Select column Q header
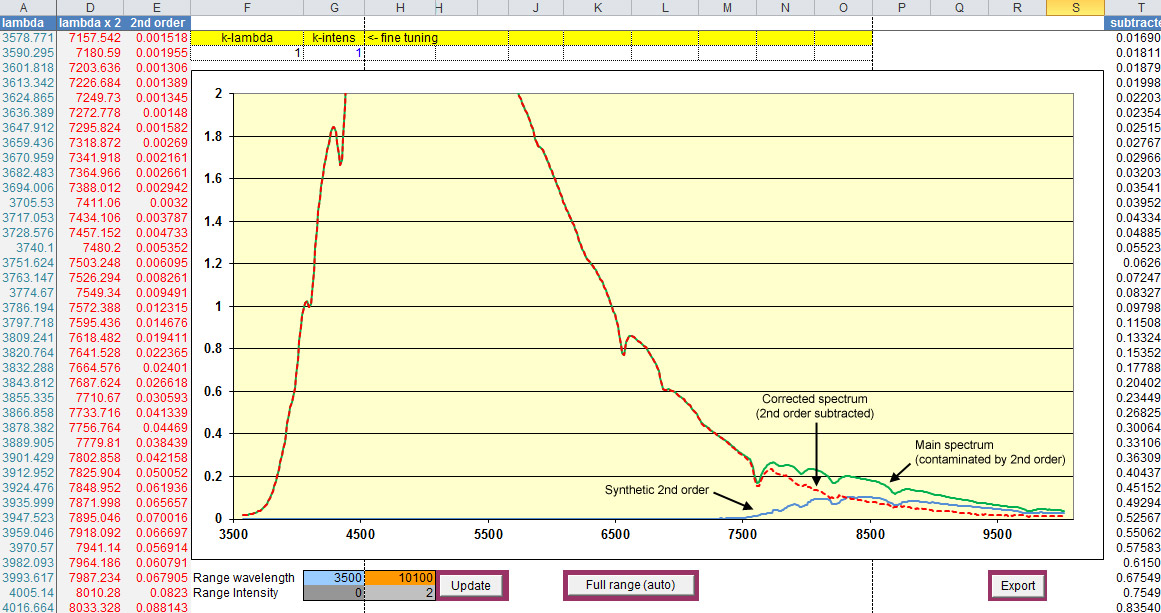Viewport: 1161px width, 613px height. click(959, 7)
